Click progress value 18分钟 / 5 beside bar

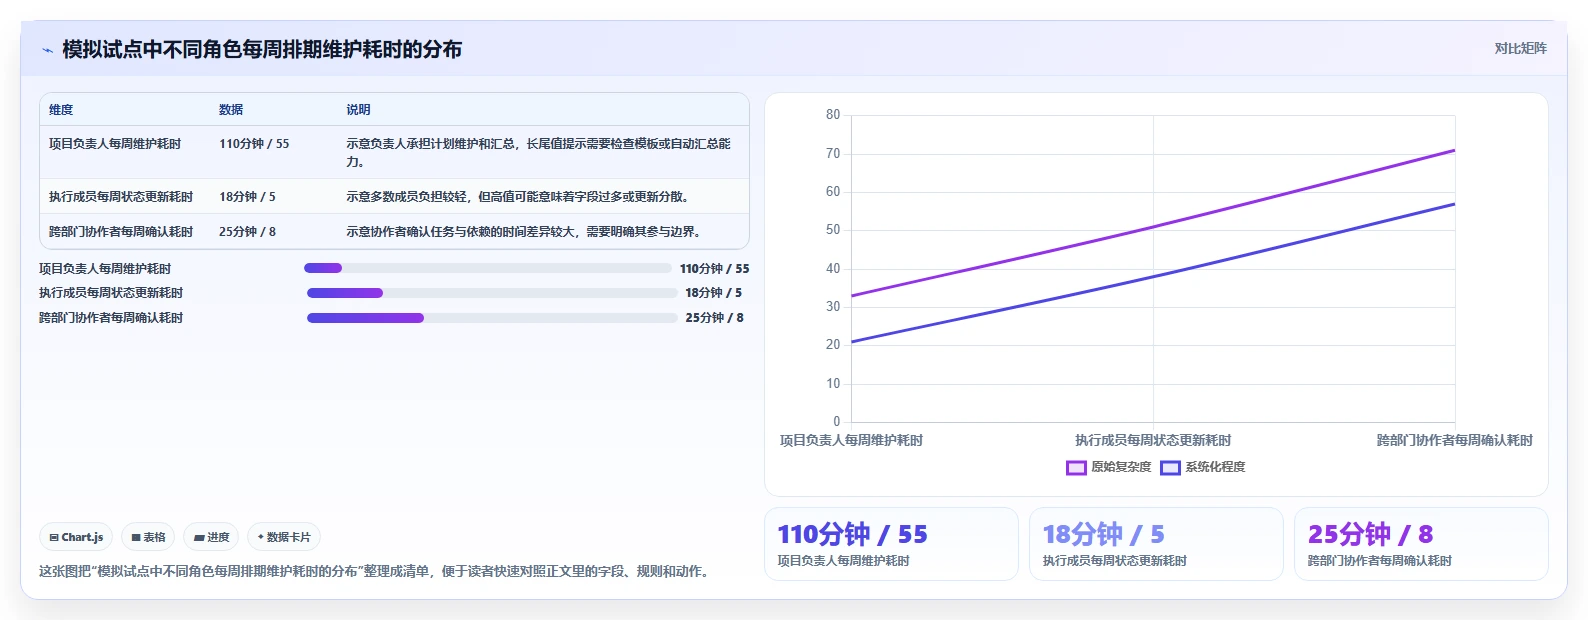(x=713, y=293)
